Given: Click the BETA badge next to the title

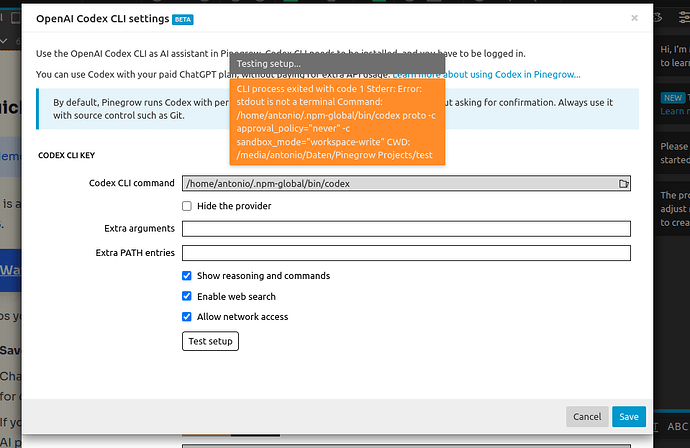Looking at the screenshot, I should coord(183,19).
